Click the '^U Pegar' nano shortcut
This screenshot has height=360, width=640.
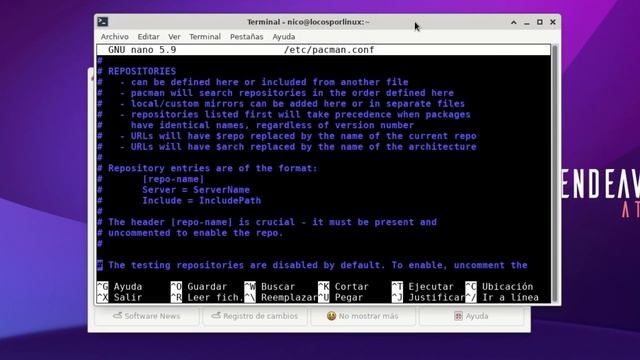[x=340, y=298]
